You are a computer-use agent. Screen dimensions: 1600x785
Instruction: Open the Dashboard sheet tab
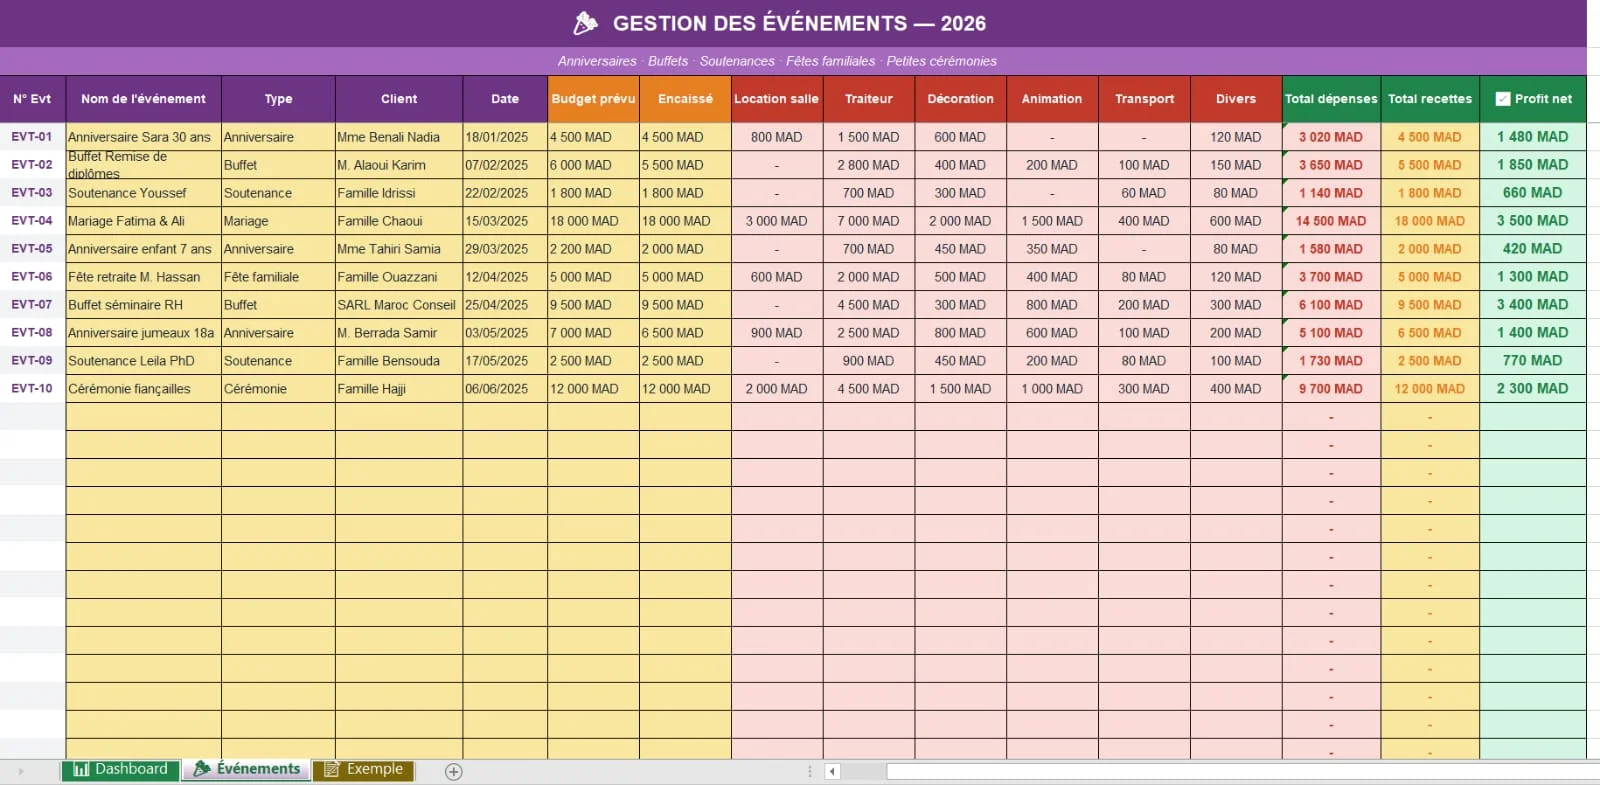pos(121,769)
